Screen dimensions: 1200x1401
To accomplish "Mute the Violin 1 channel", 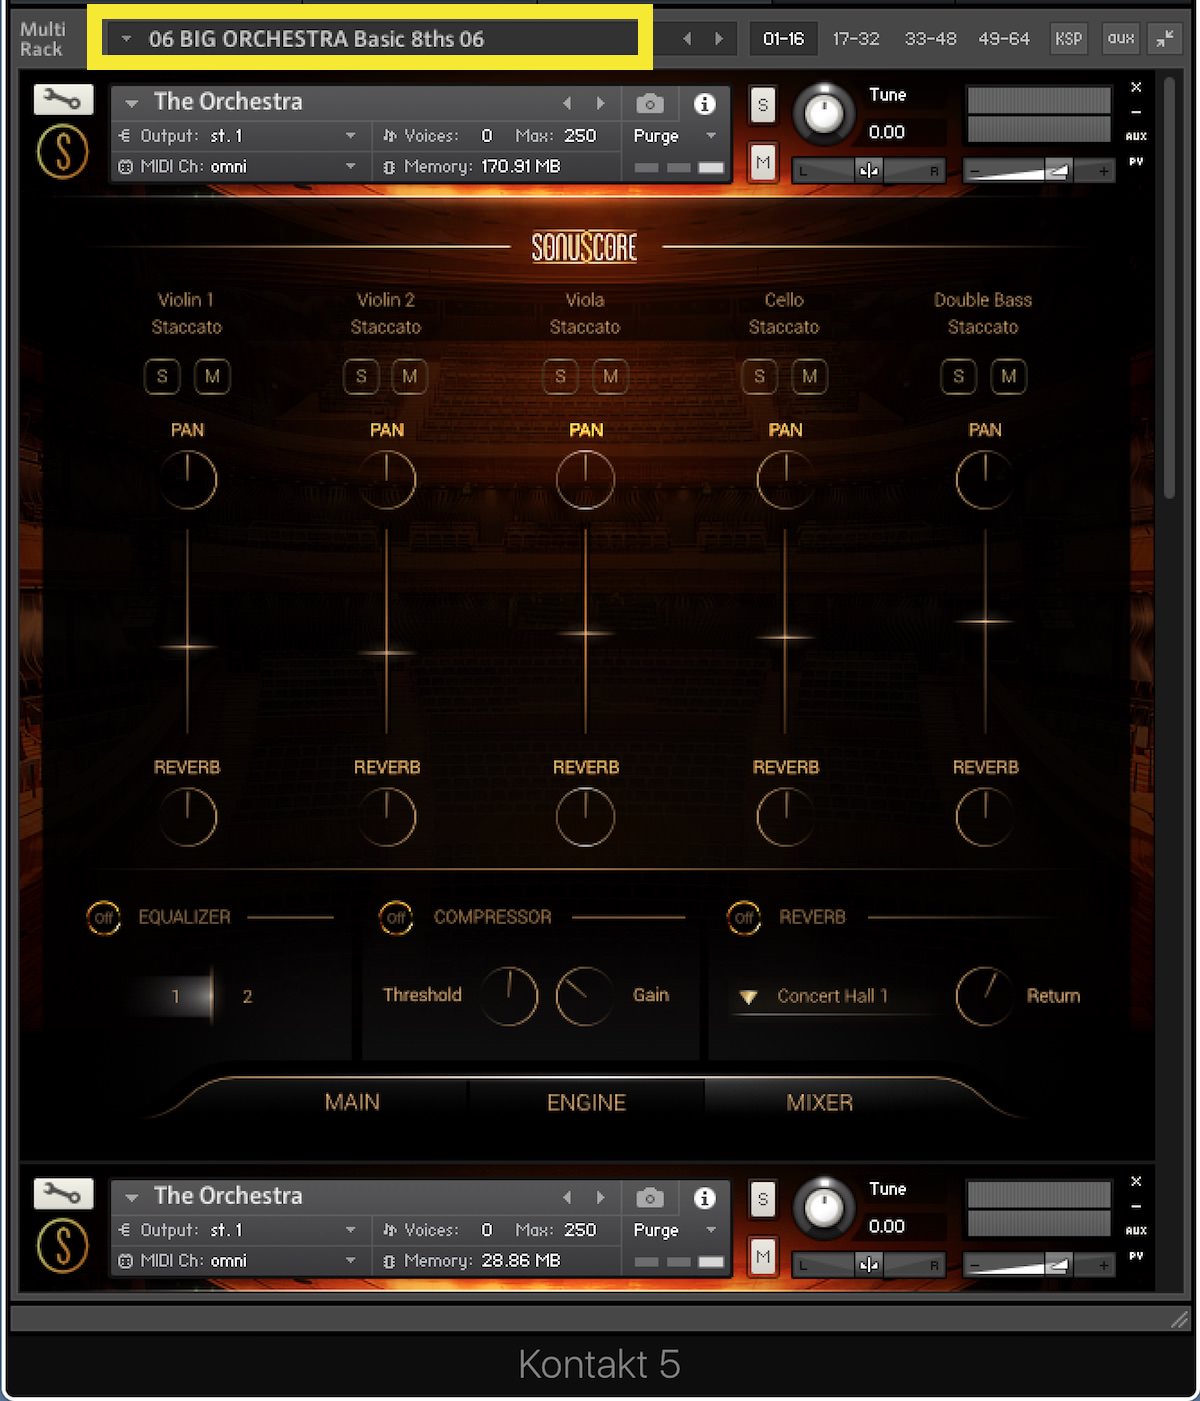I will (212, 376).
